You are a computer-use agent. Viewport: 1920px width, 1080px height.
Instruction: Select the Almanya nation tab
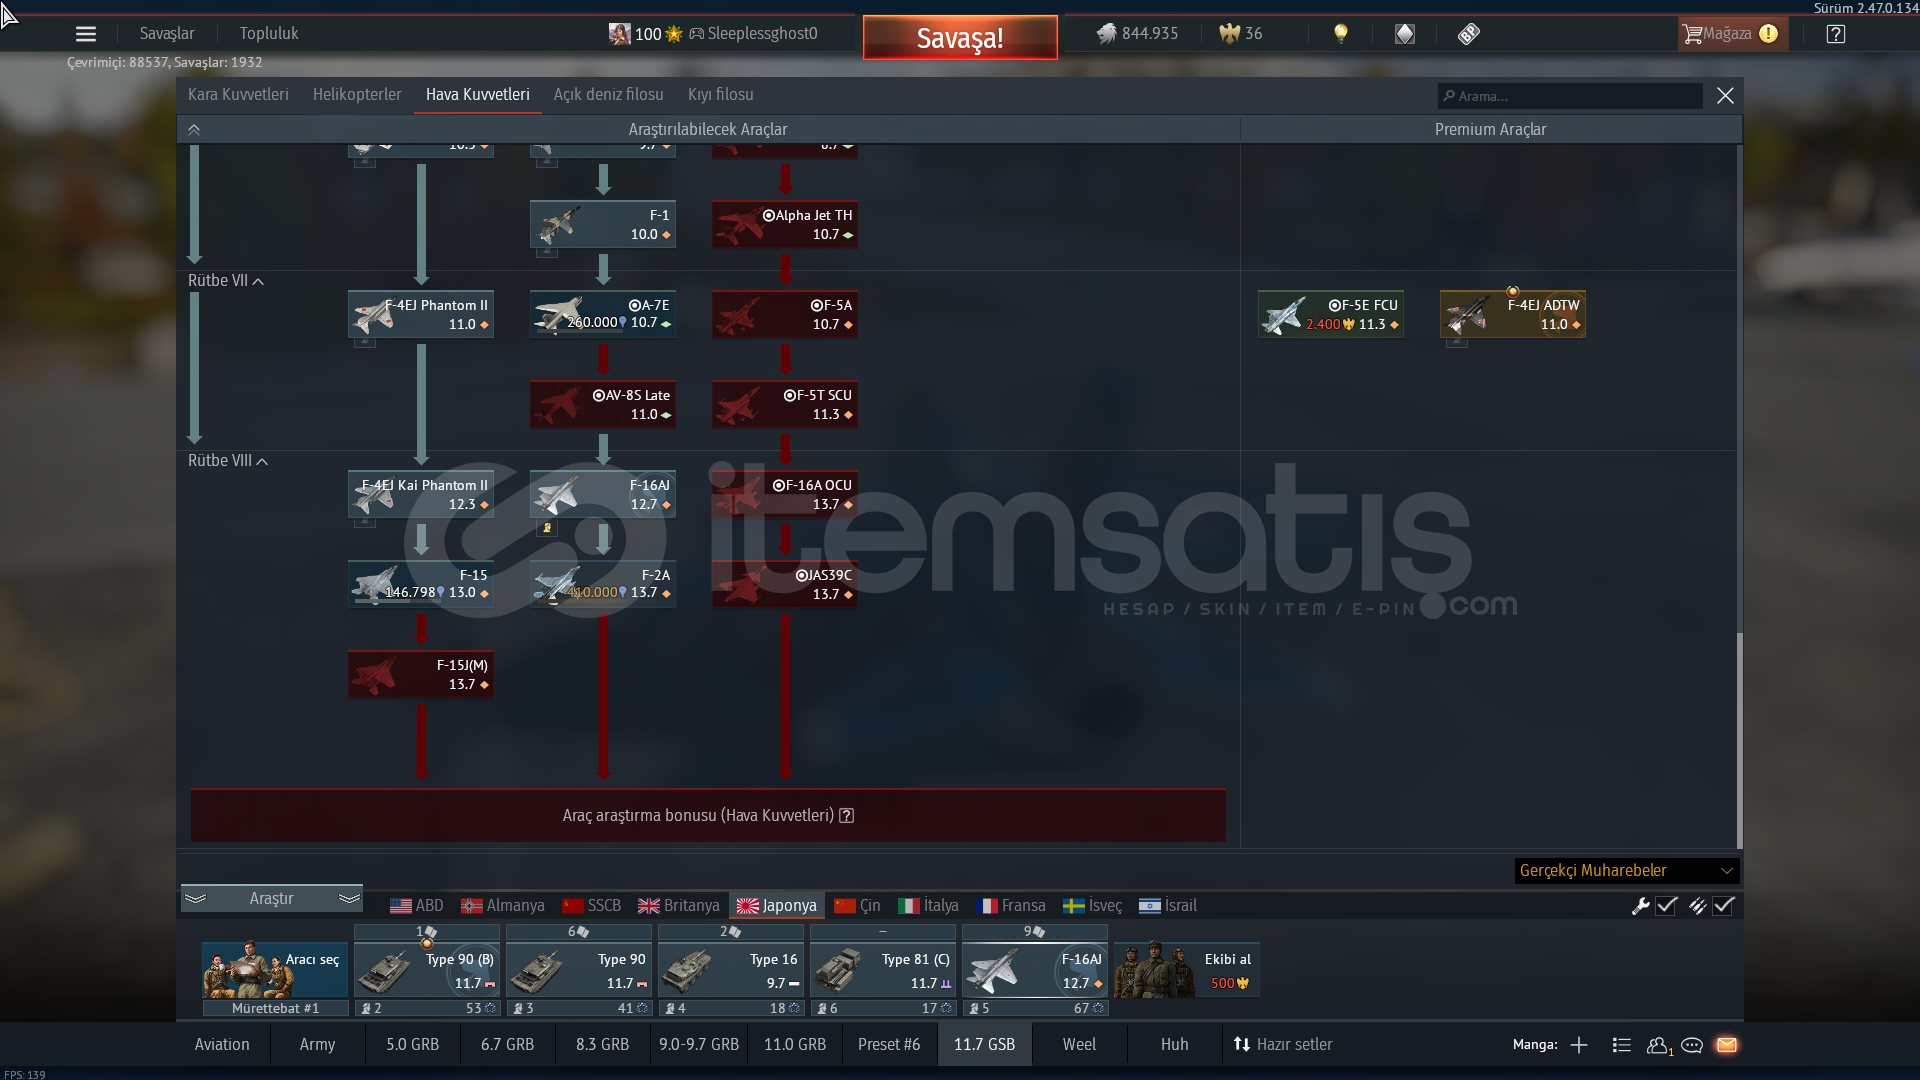click(503, 906)
